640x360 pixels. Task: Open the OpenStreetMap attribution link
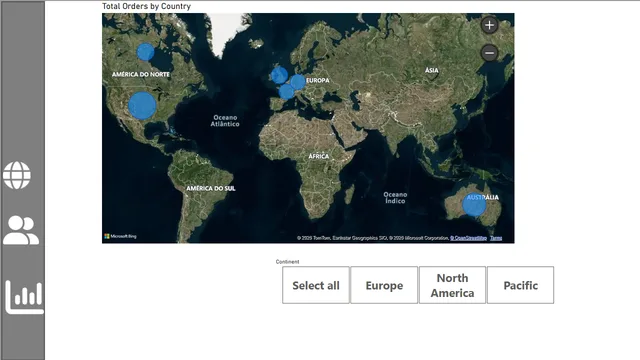(469, 238)
